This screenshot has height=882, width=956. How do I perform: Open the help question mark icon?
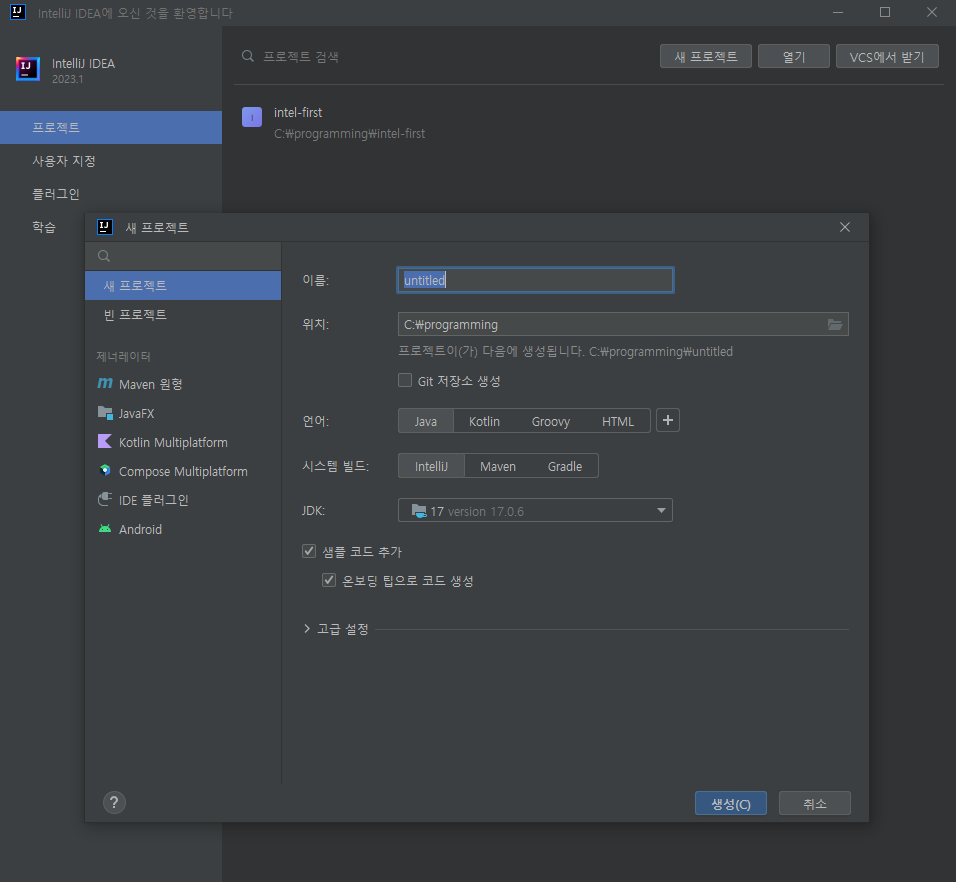click(114, 803)
